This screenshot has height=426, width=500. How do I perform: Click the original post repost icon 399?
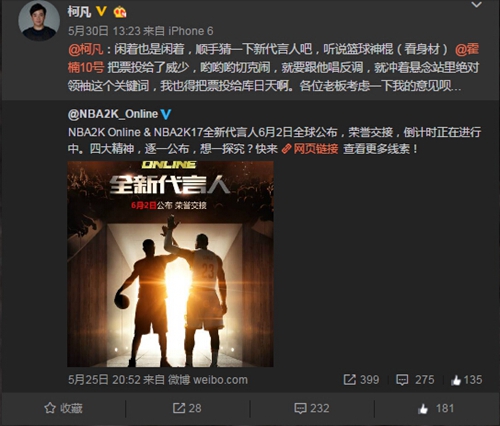coord(361,380)
